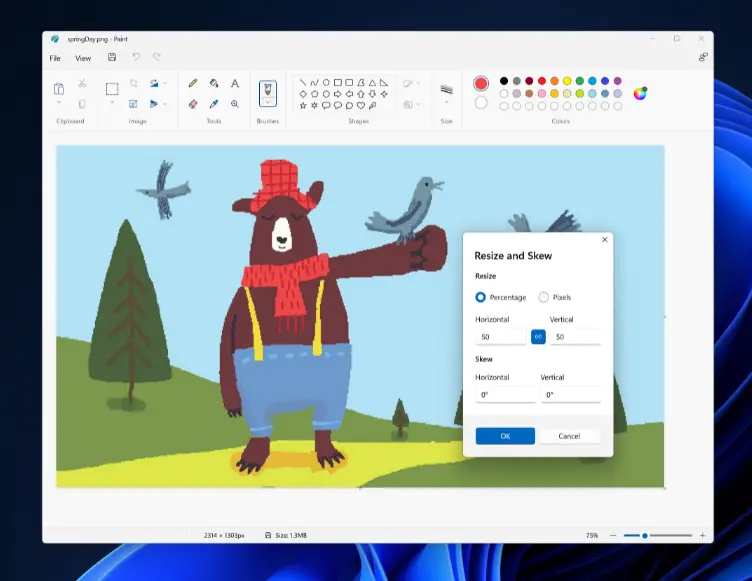Expand the Rotate dropdown arrow
The image size is (752, 581).
tap(165, 83)
